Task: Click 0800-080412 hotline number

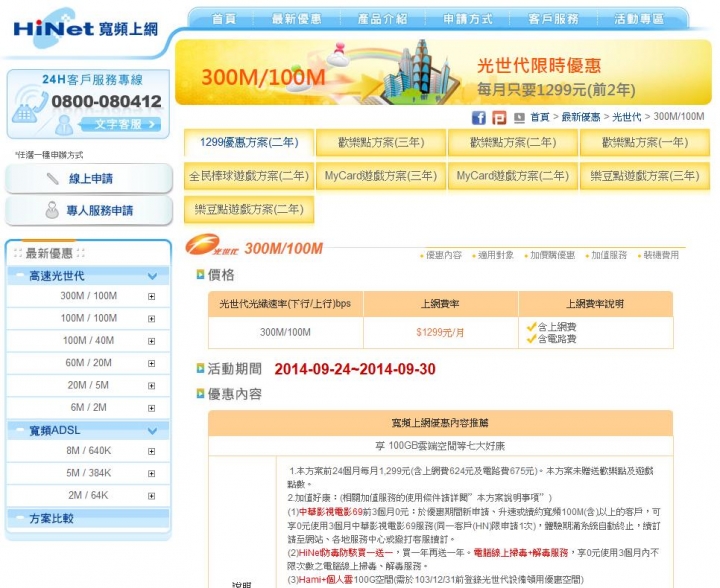Action: pyautogui.click(x=107, y=101)
